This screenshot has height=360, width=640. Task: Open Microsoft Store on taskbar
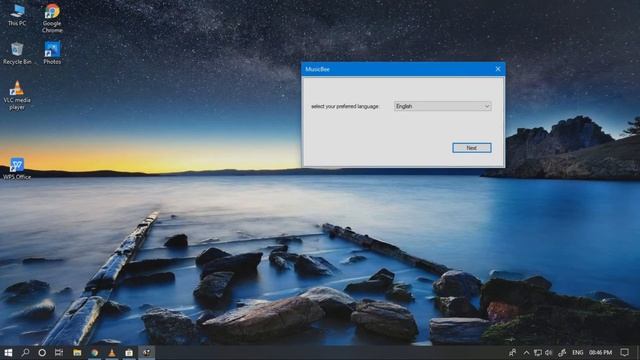coord(129,352)
